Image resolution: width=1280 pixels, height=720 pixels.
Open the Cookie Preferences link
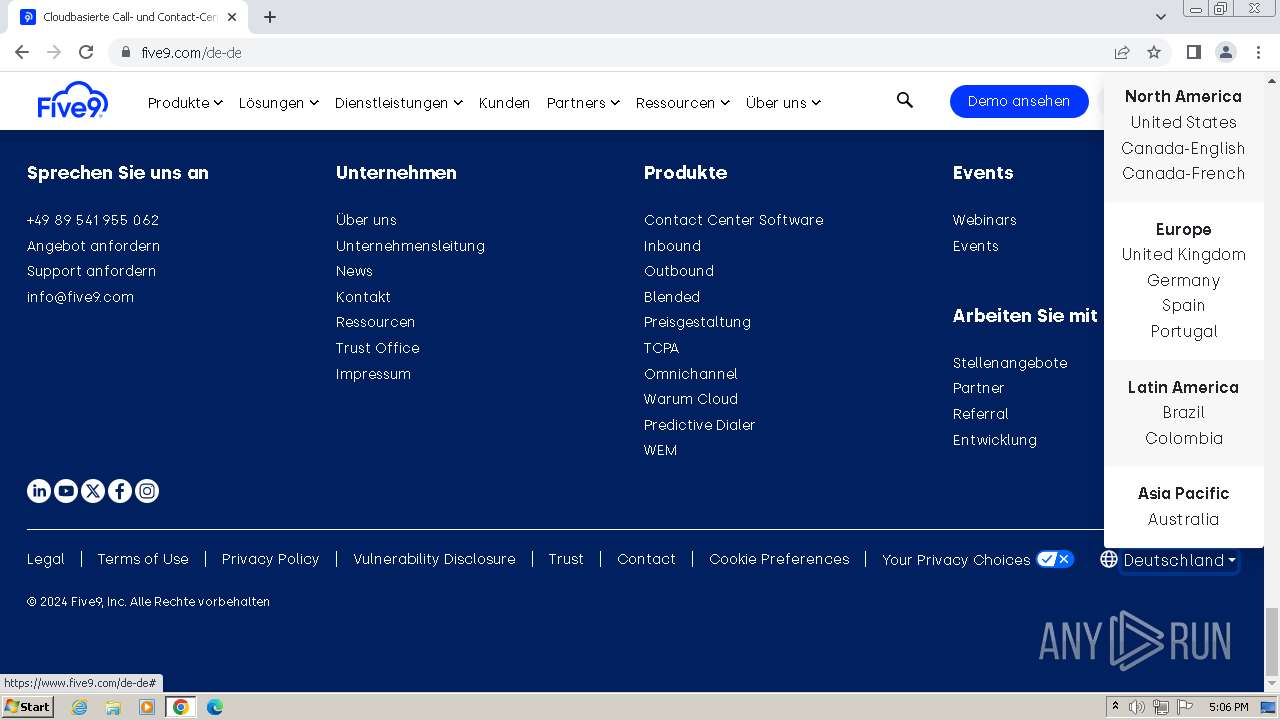[x=779, y=559]
